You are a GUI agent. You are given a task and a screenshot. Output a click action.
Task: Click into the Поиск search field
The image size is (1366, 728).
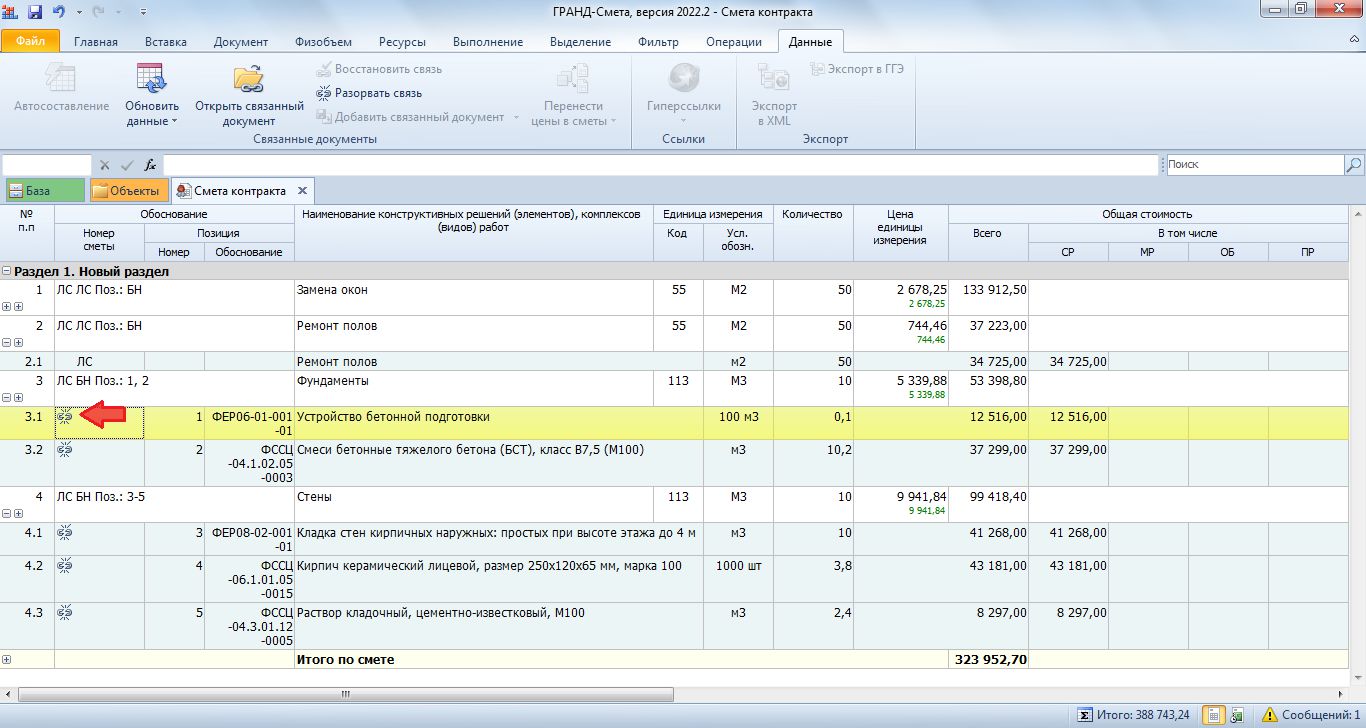[1254, 164]
